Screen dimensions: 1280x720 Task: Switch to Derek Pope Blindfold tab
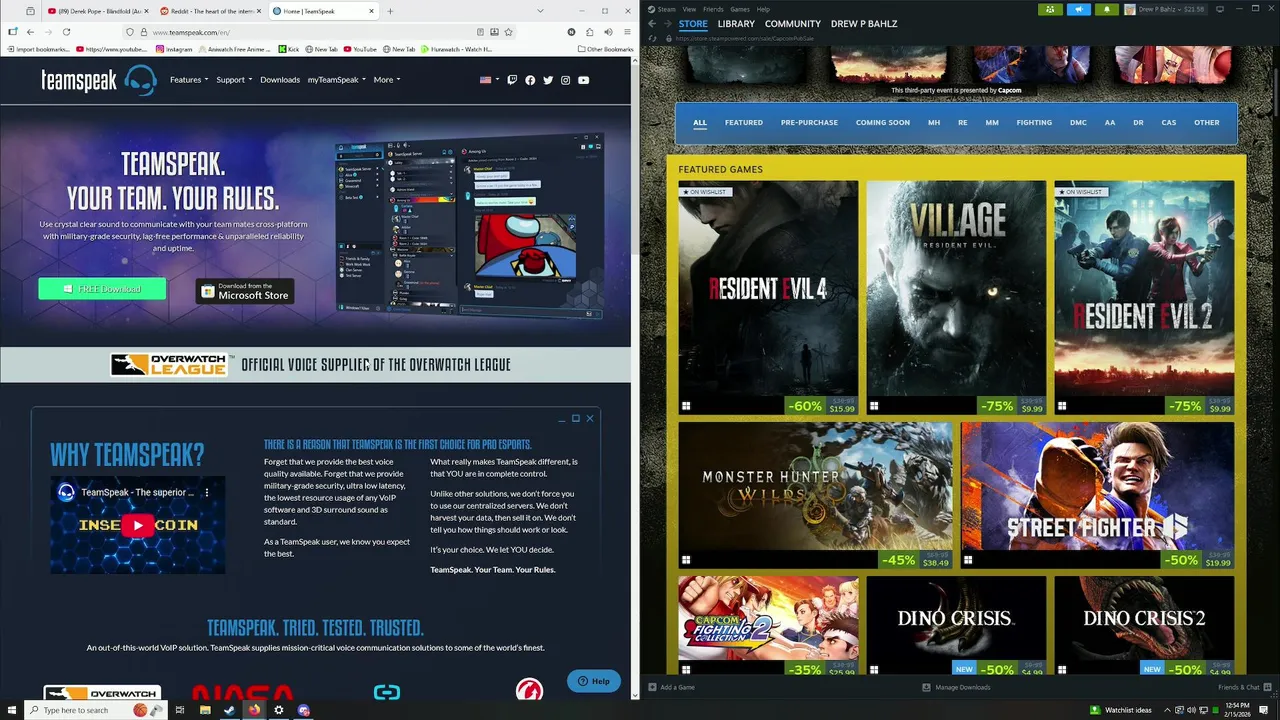[x=96, y=11]
